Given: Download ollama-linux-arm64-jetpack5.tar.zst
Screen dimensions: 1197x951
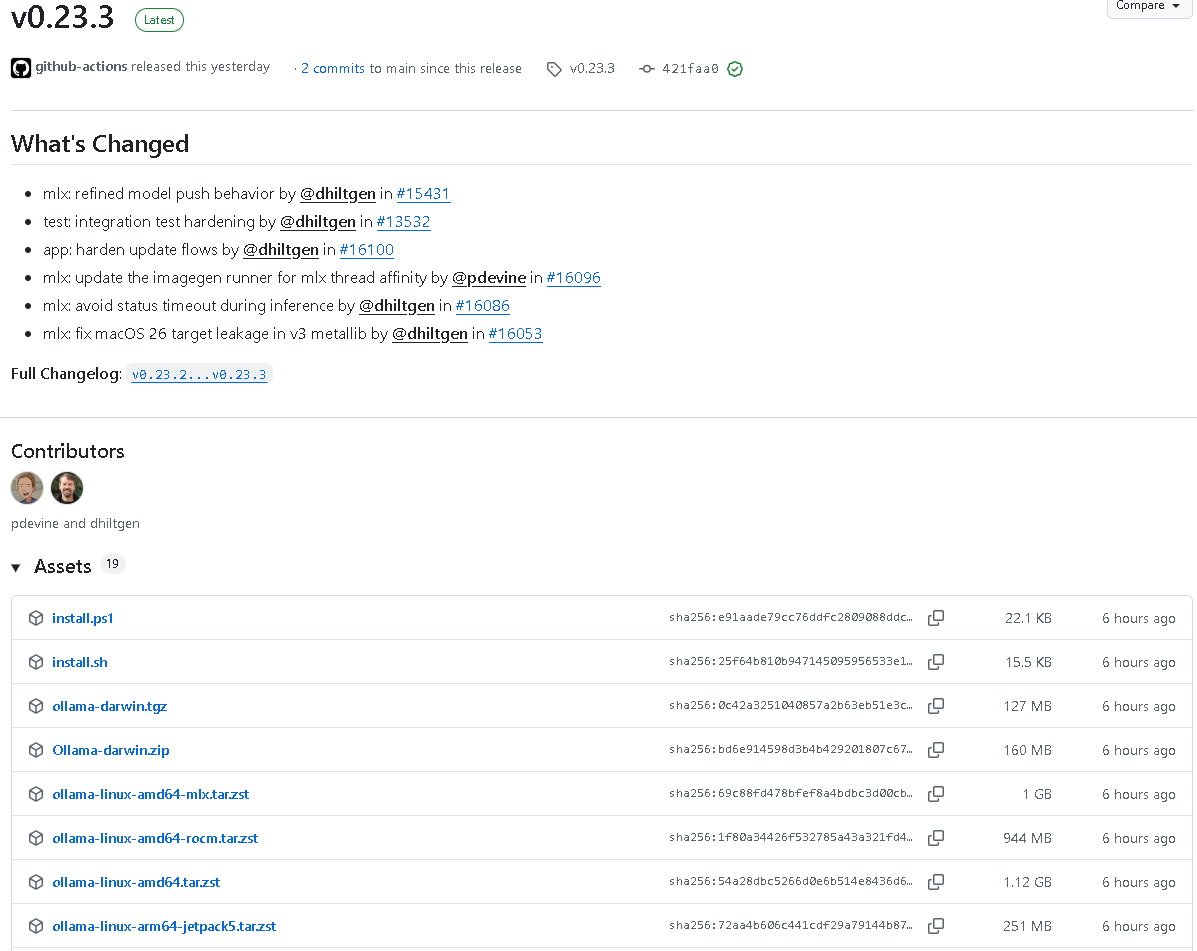Looking at the screenshot, I should 164,926.
